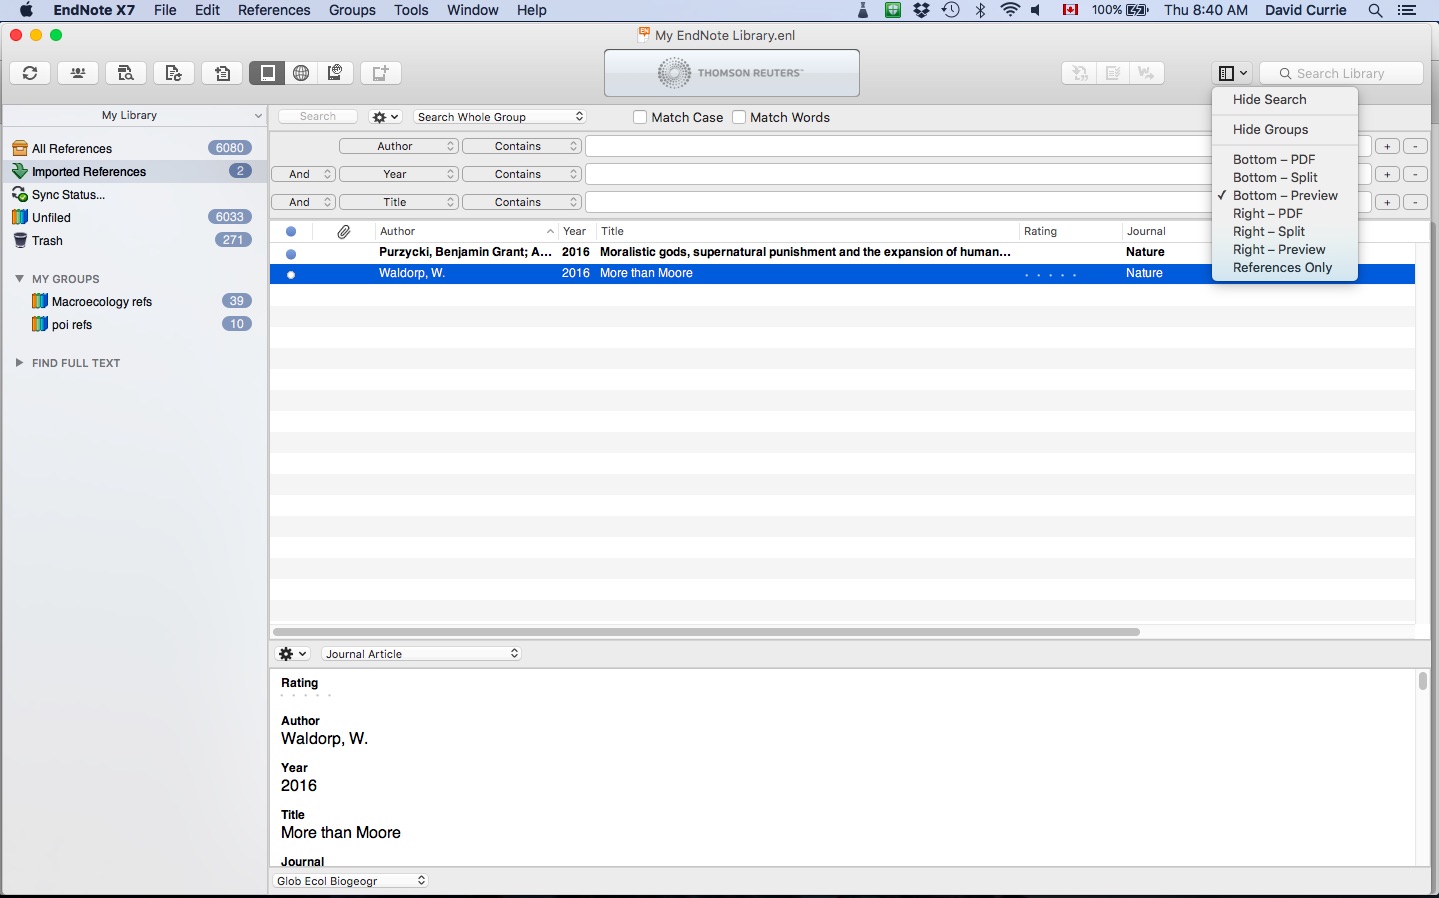Click the Search button

pyautogui.click(x=318, y=117)
